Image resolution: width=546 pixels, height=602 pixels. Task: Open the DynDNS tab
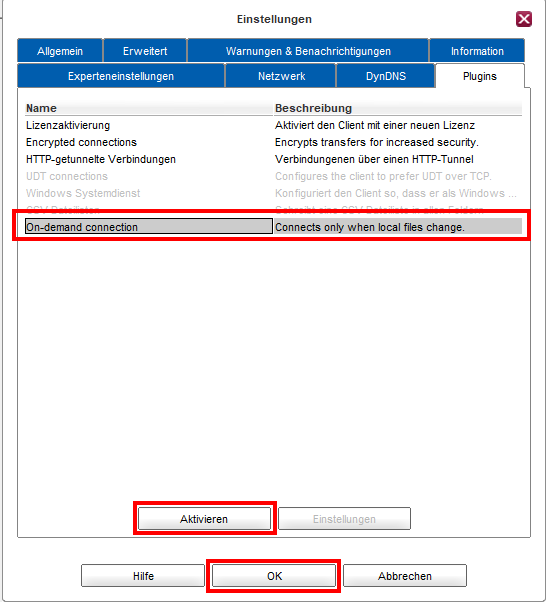click(x=386, y=76)
